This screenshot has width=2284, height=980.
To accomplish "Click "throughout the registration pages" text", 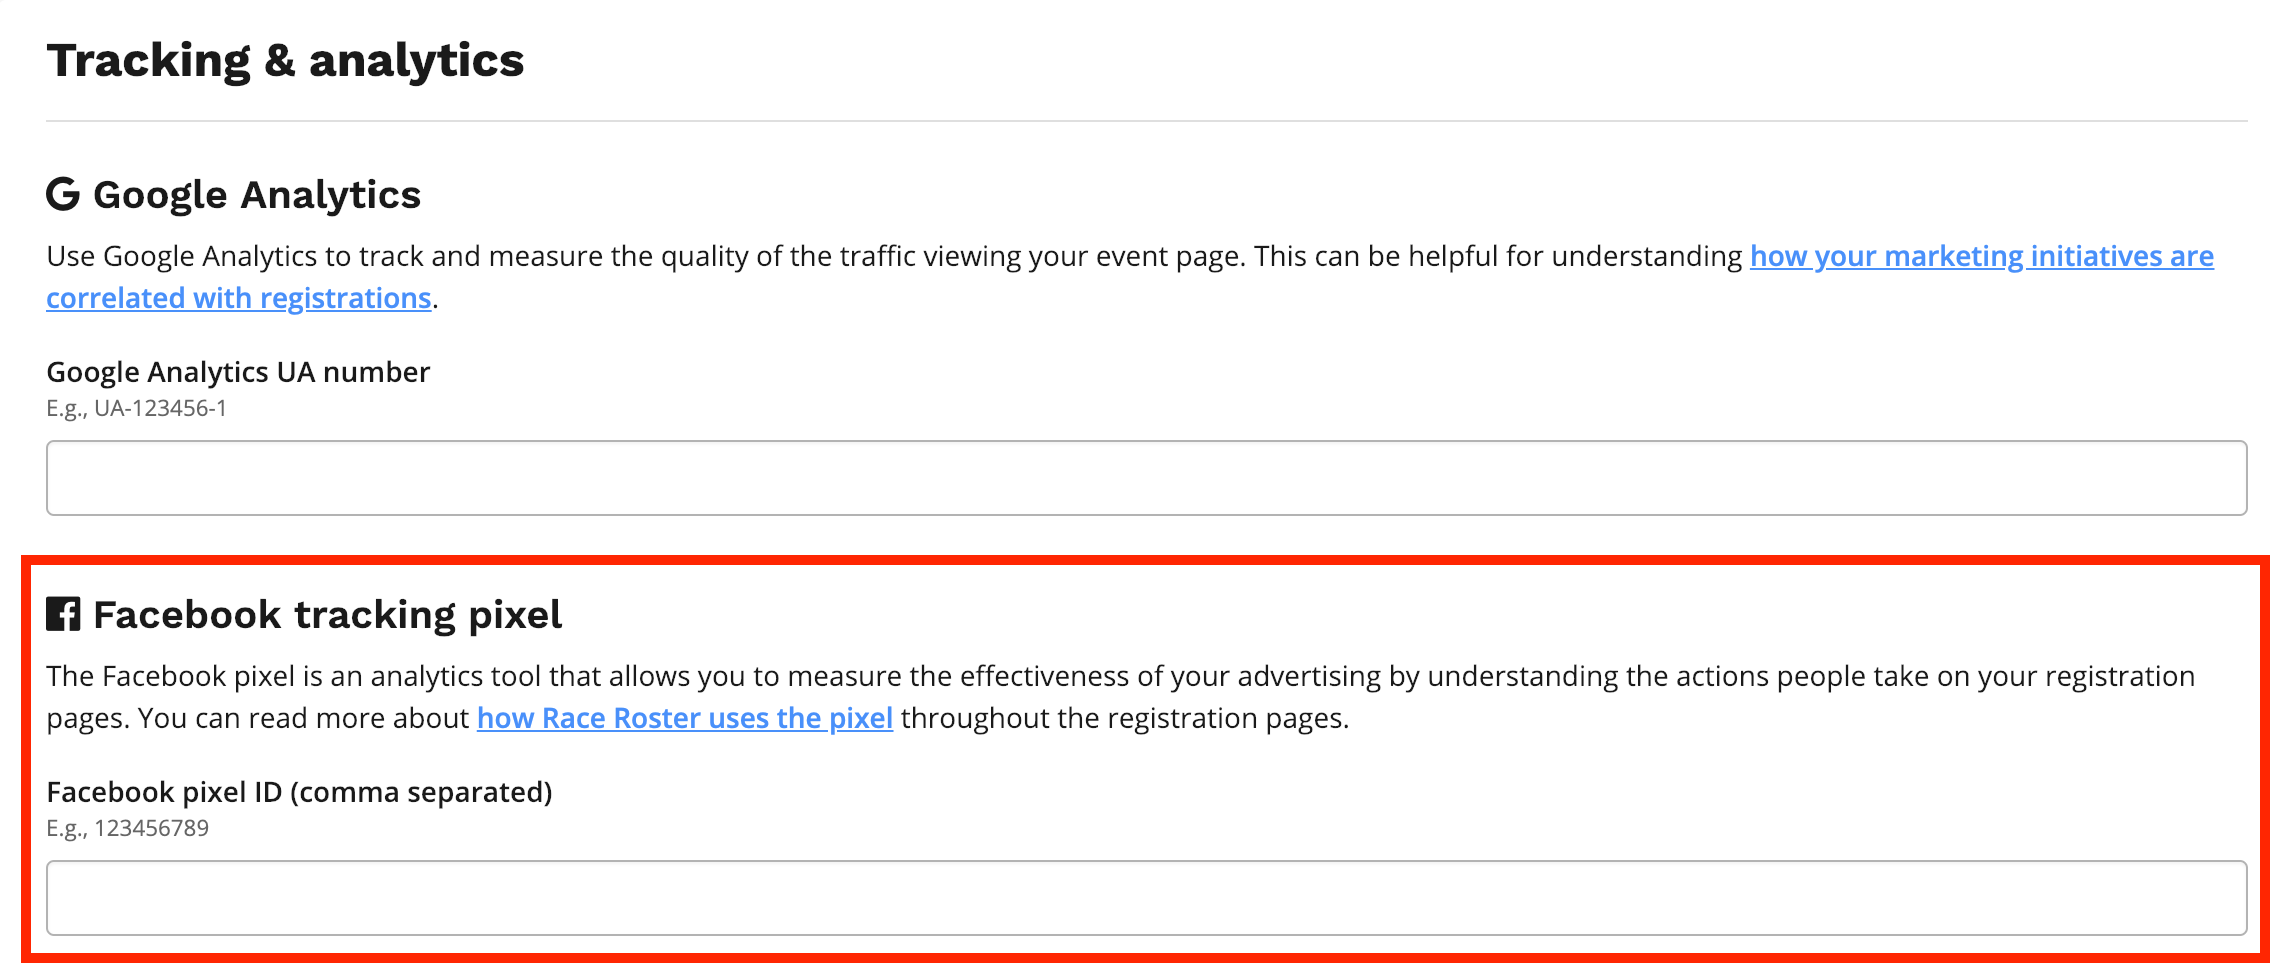I will [x=1124, y=719].
